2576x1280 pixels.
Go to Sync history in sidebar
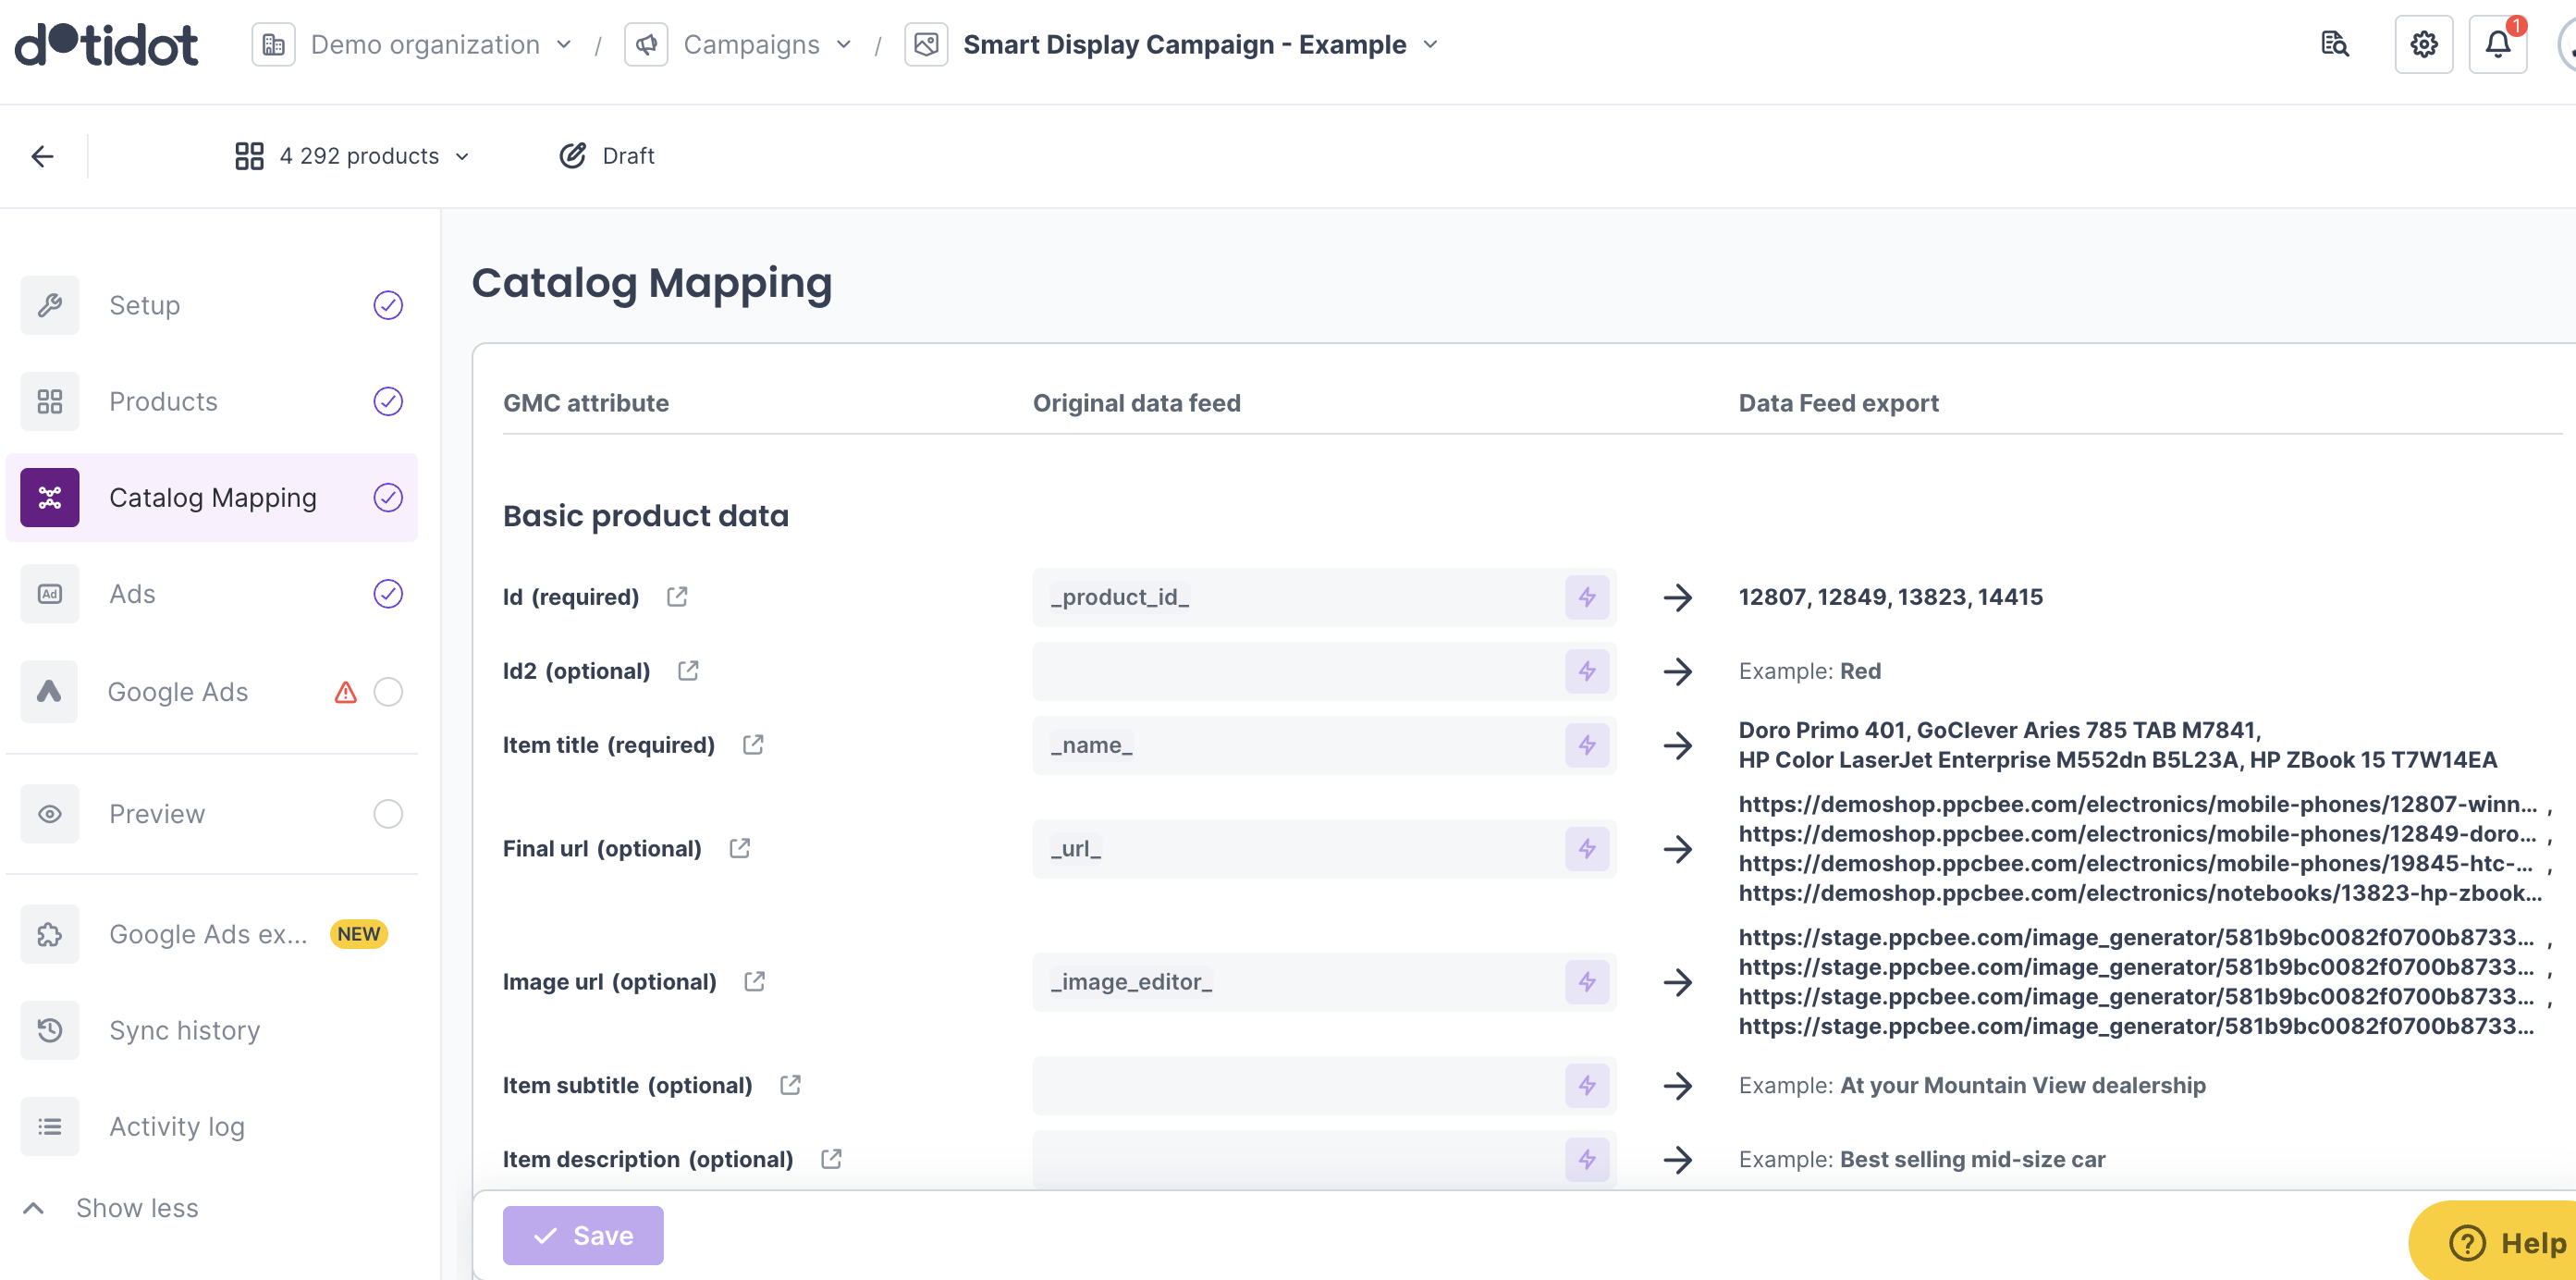pyautogui.click(x=184, y=1030)
